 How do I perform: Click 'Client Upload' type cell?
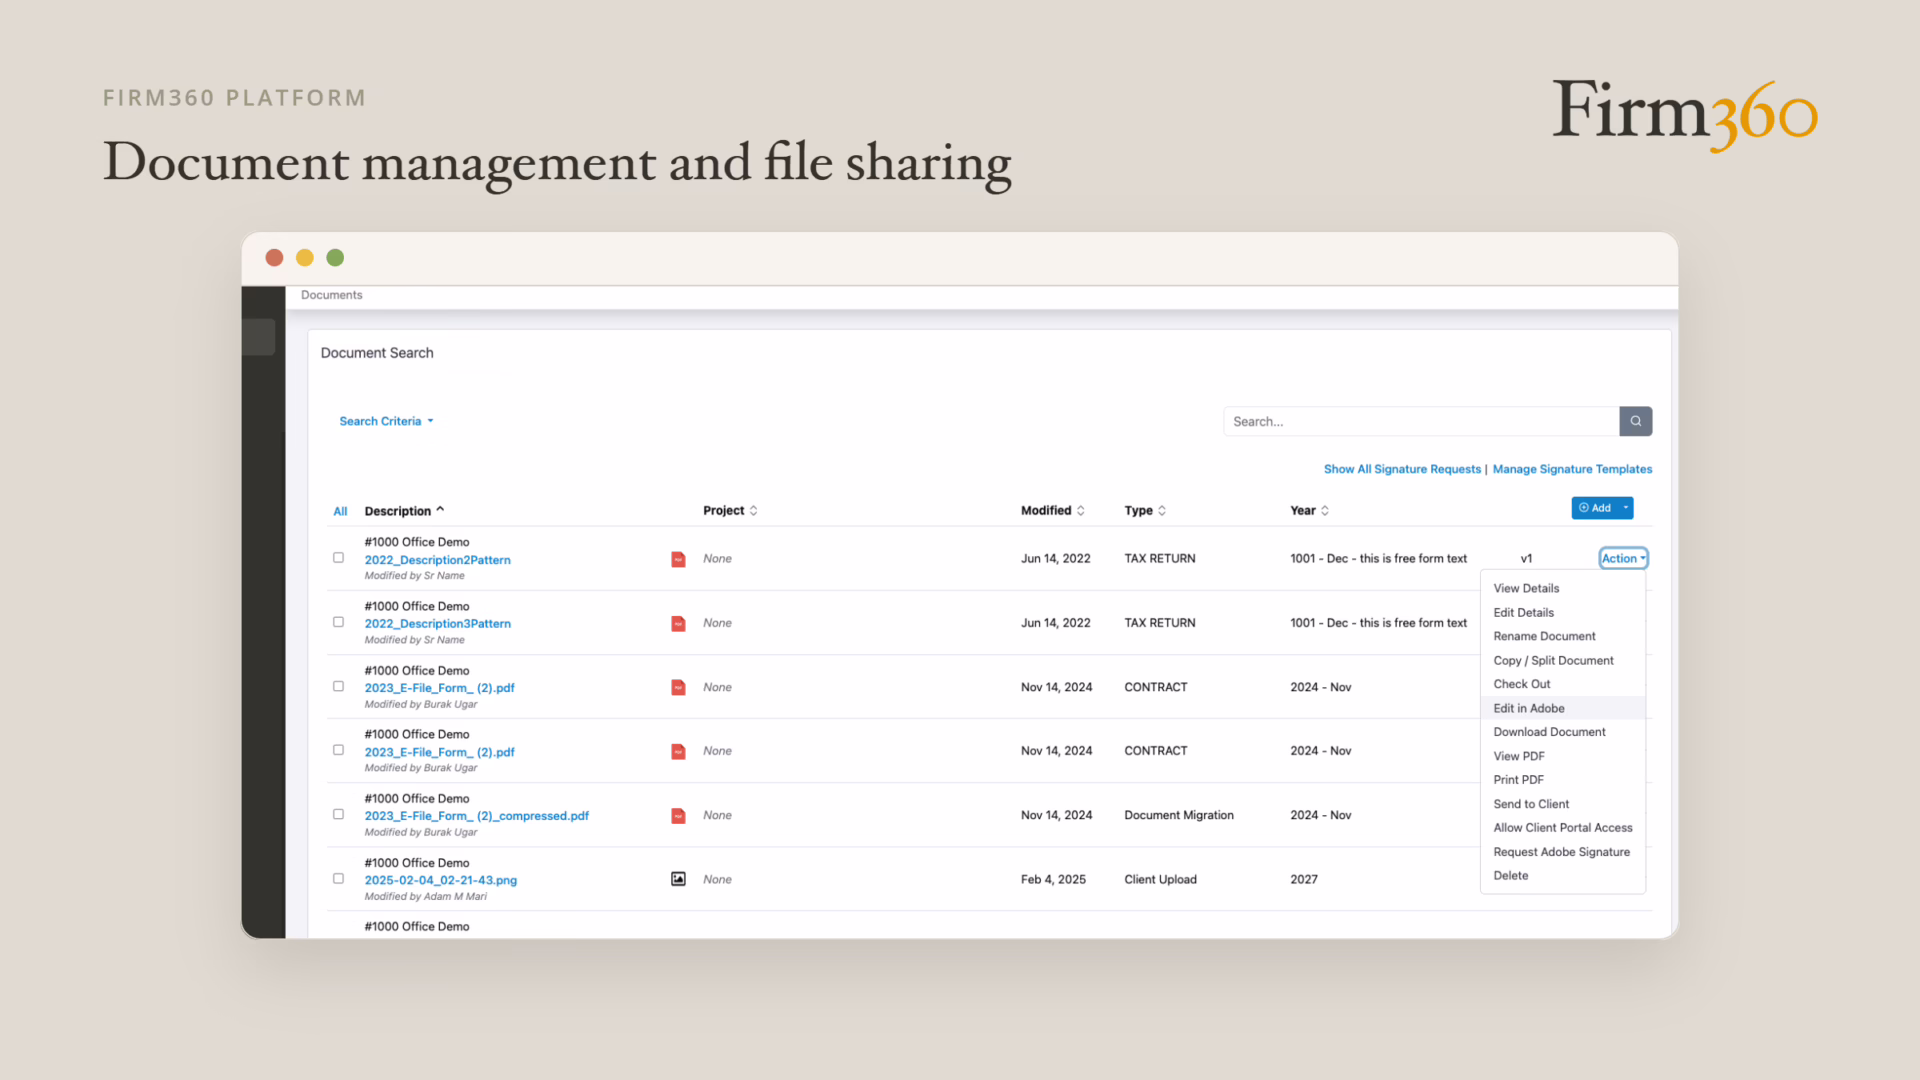coord(1160,879)
